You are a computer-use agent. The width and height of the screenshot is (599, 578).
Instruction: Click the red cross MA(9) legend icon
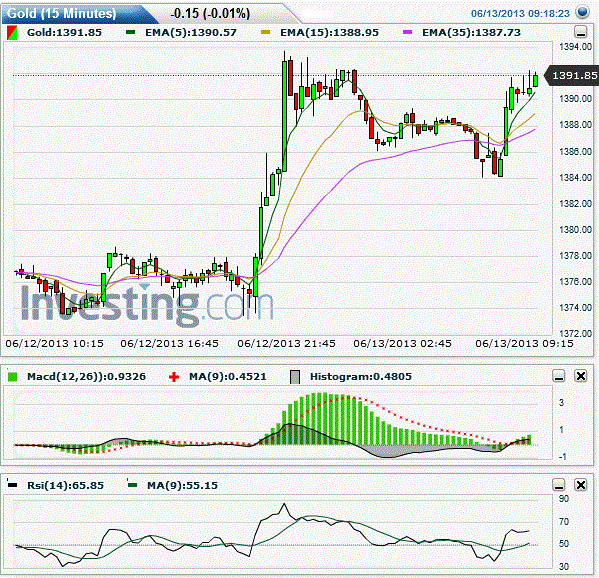tap(174, 377)
